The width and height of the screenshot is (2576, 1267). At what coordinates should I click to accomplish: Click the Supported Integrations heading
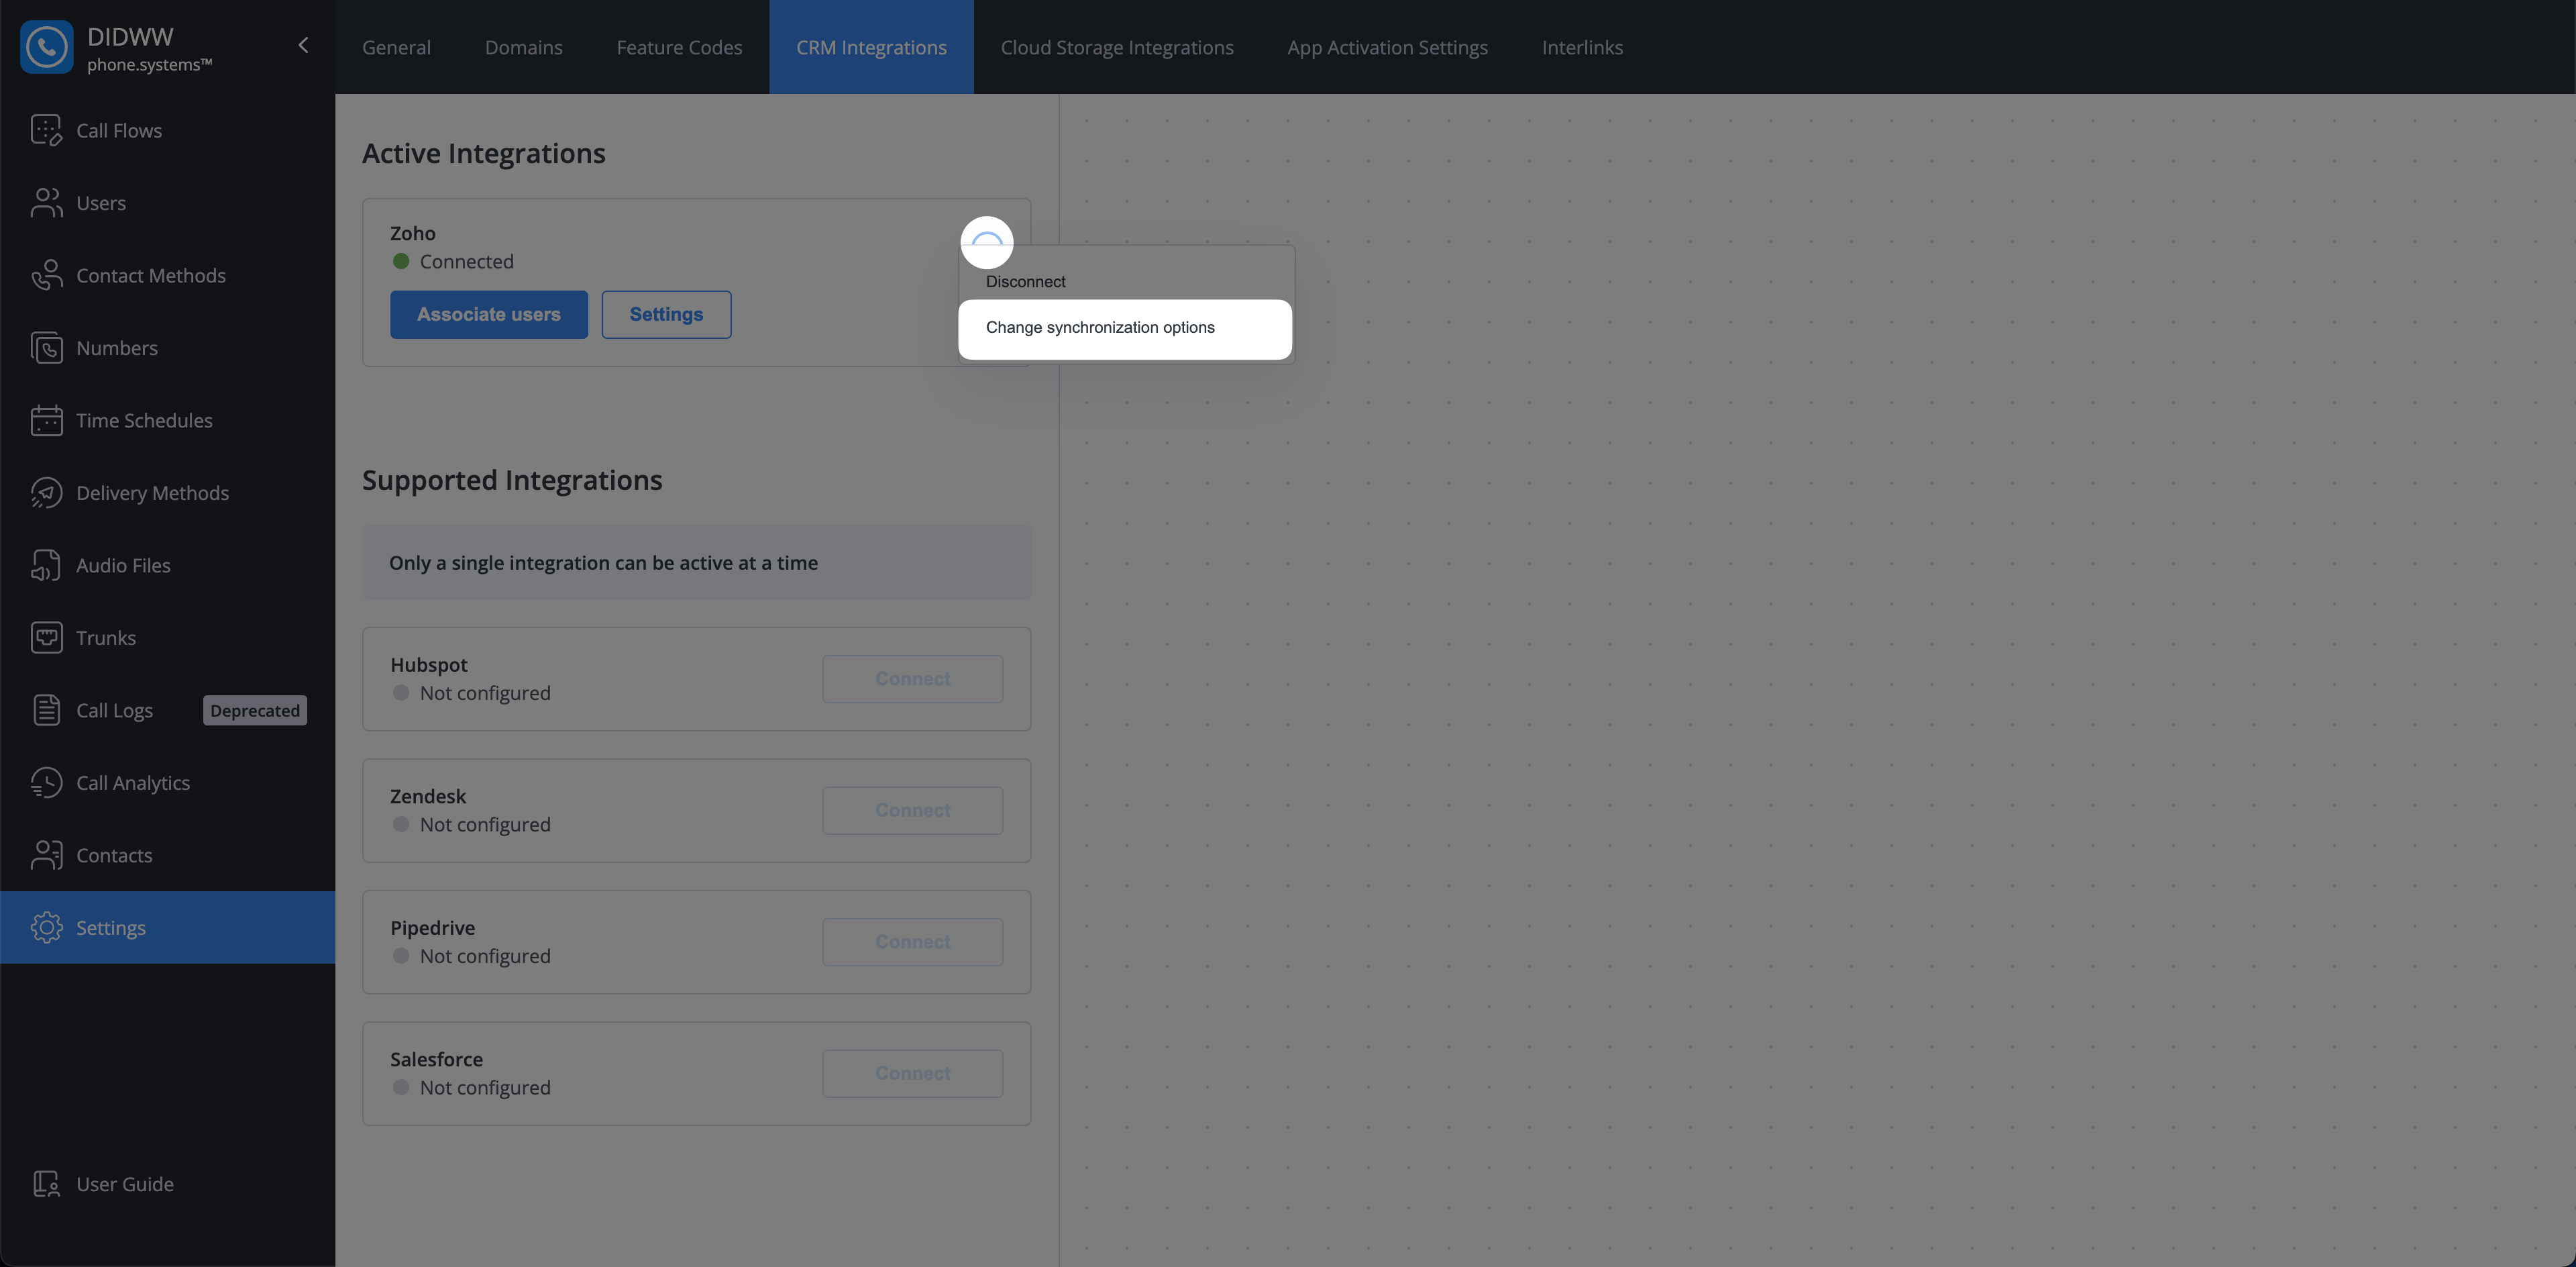pyautogui.click(x=512, y=480)
